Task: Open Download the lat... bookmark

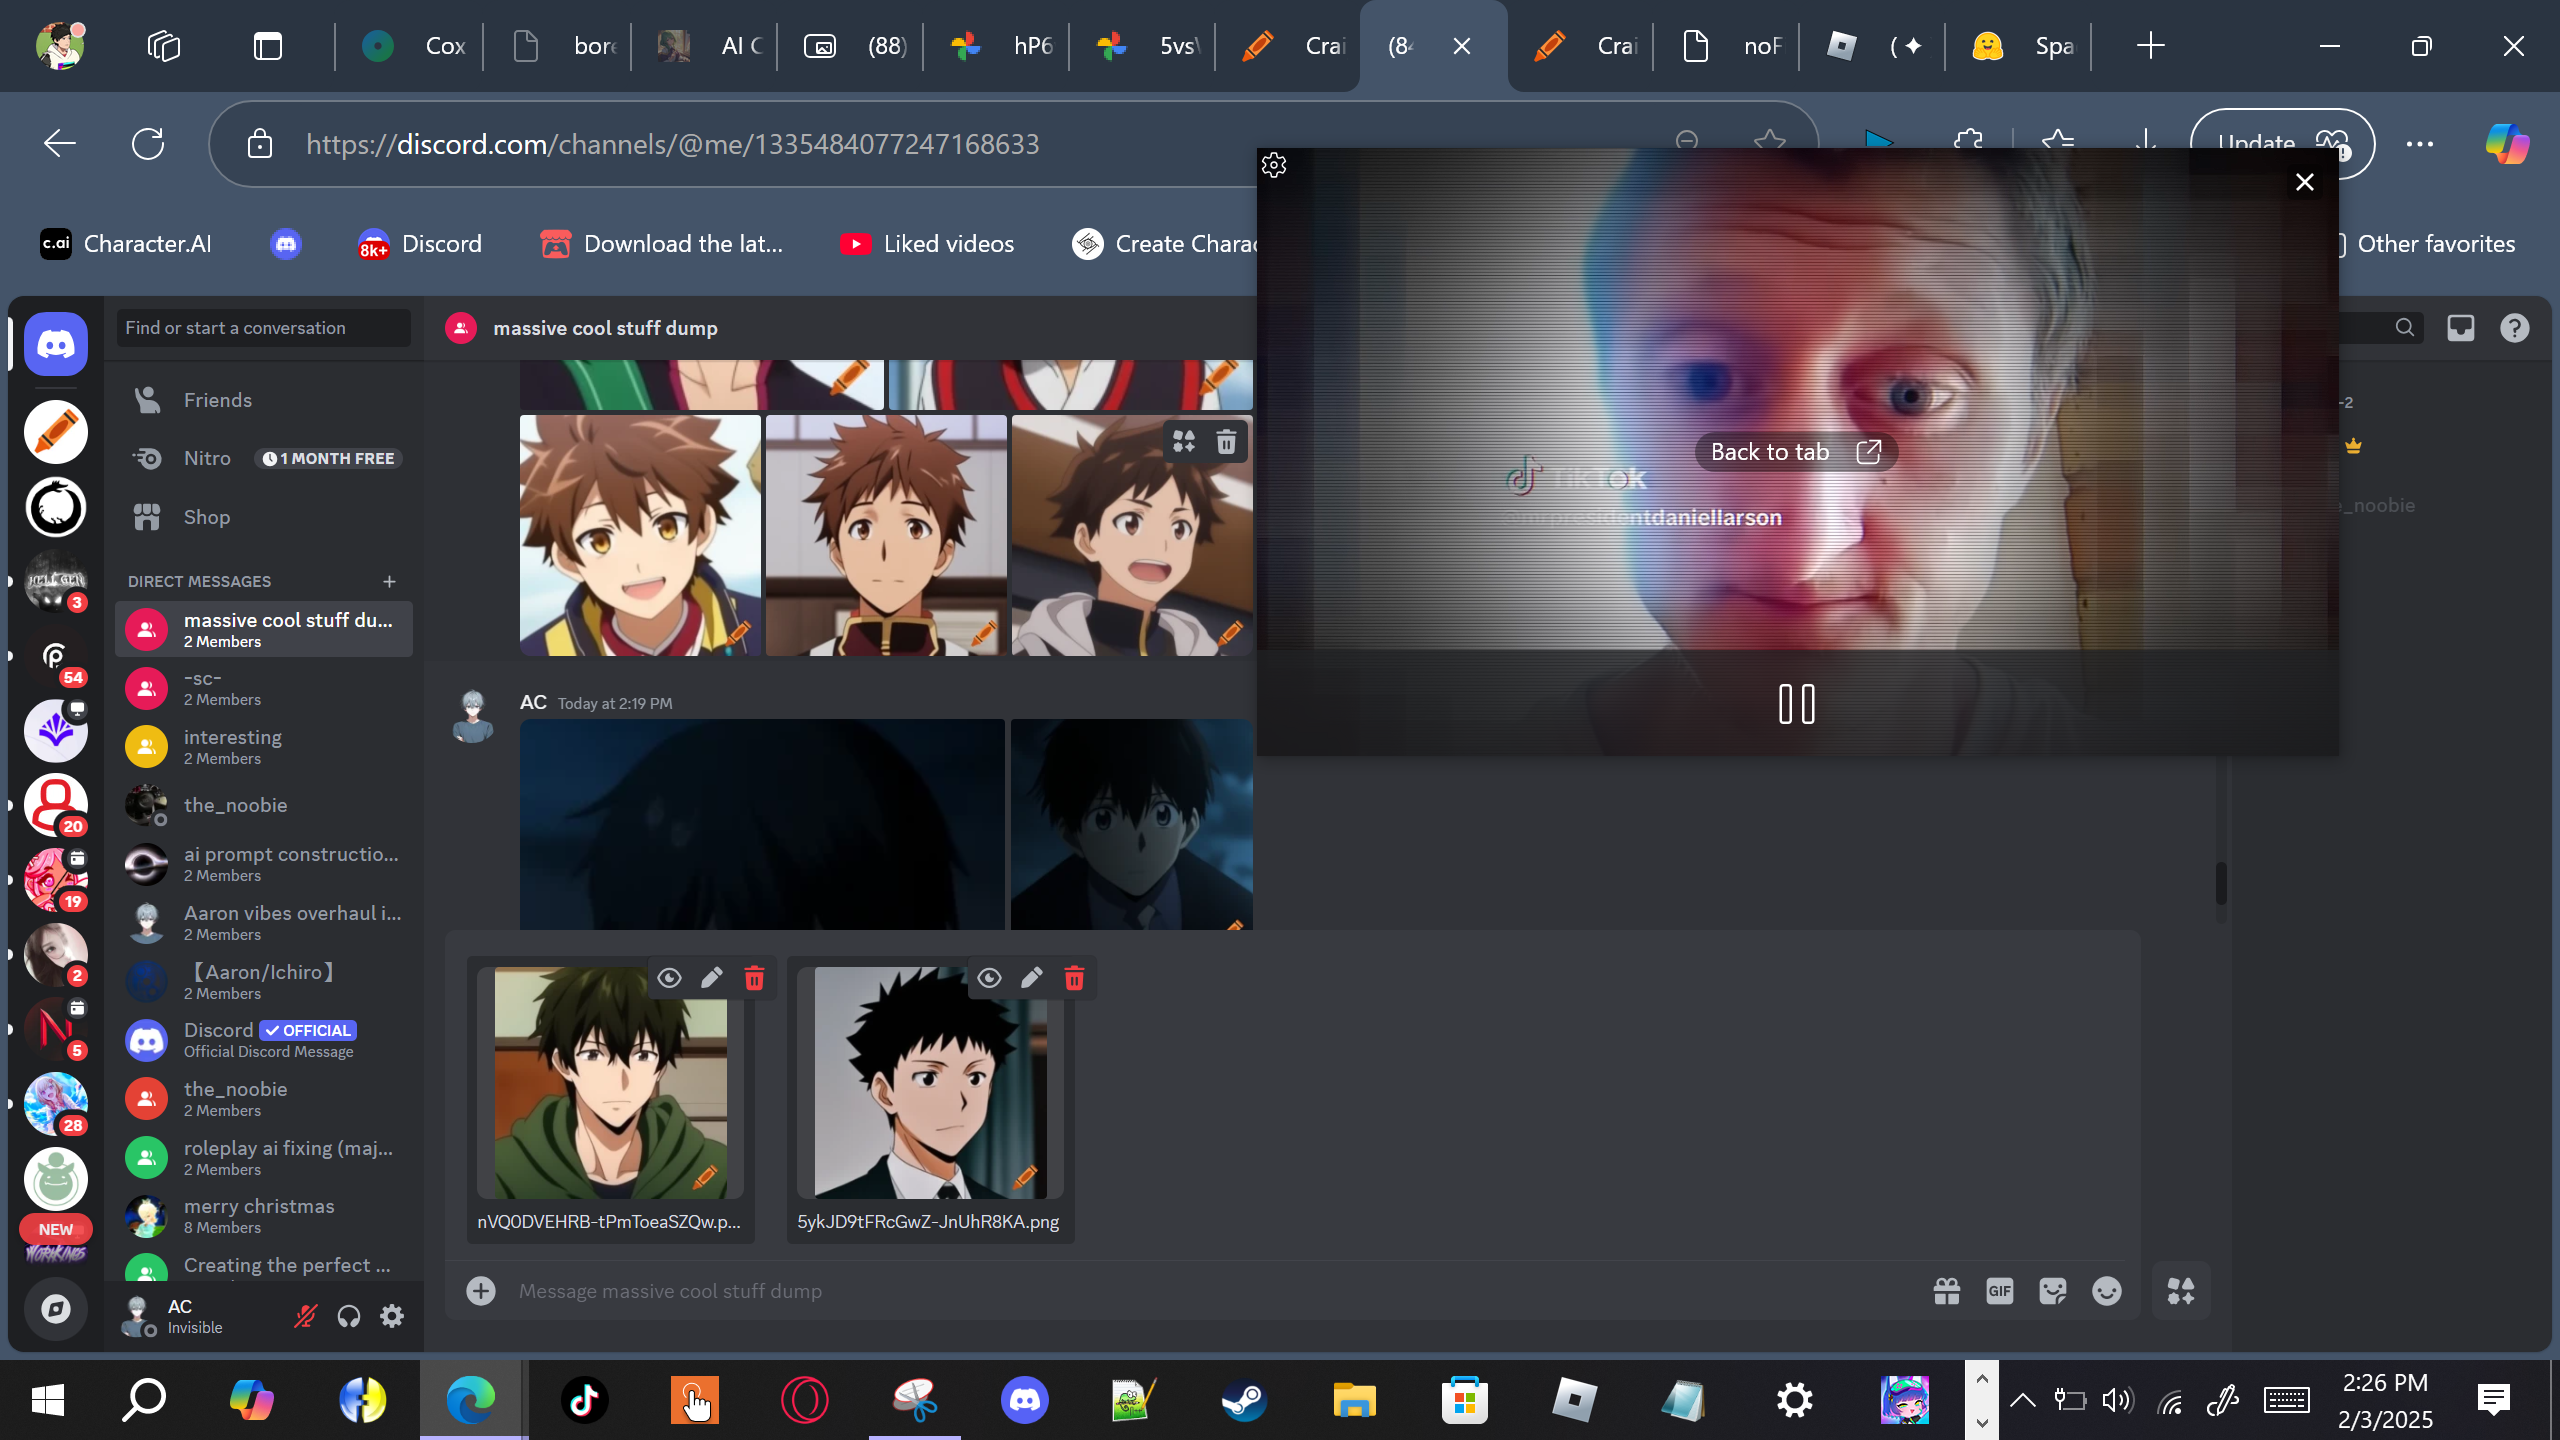Action: (661, 244)
